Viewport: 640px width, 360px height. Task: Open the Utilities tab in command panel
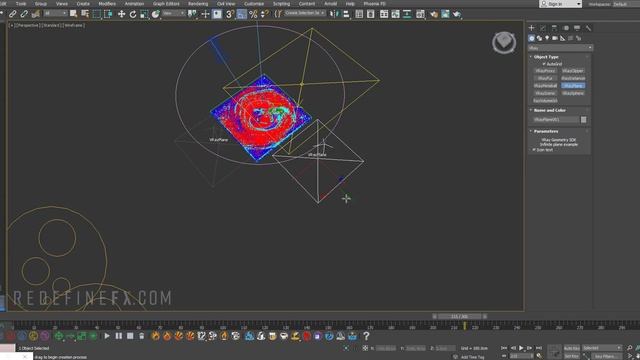pyautogui.click(x=588, y=28)
